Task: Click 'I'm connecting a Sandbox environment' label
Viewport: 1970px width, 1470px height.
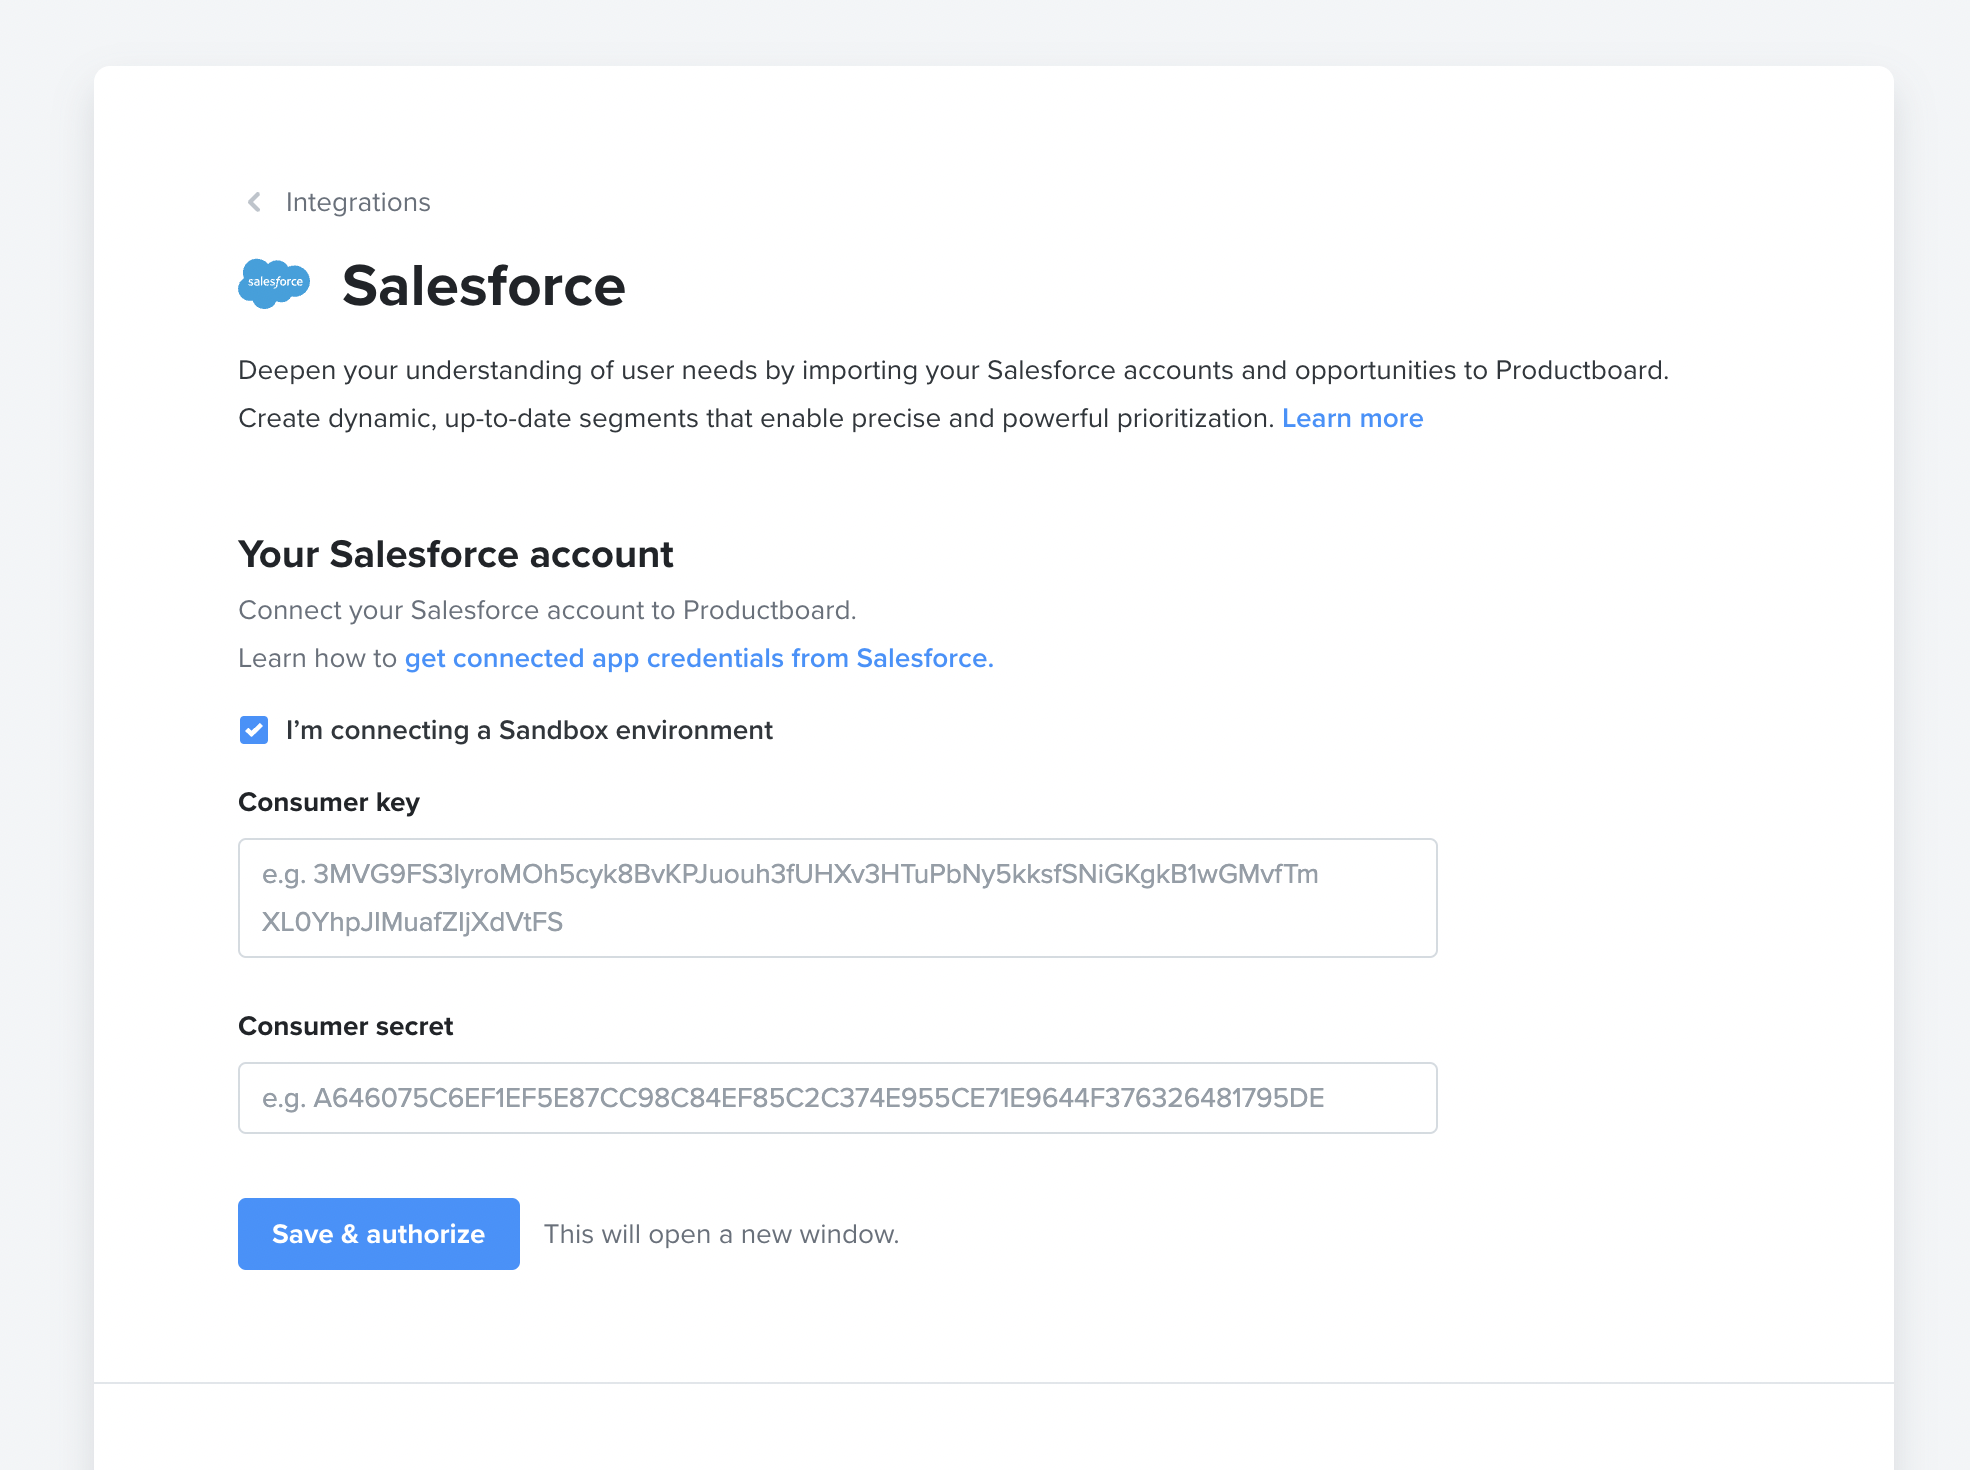Action: [529, 730]
